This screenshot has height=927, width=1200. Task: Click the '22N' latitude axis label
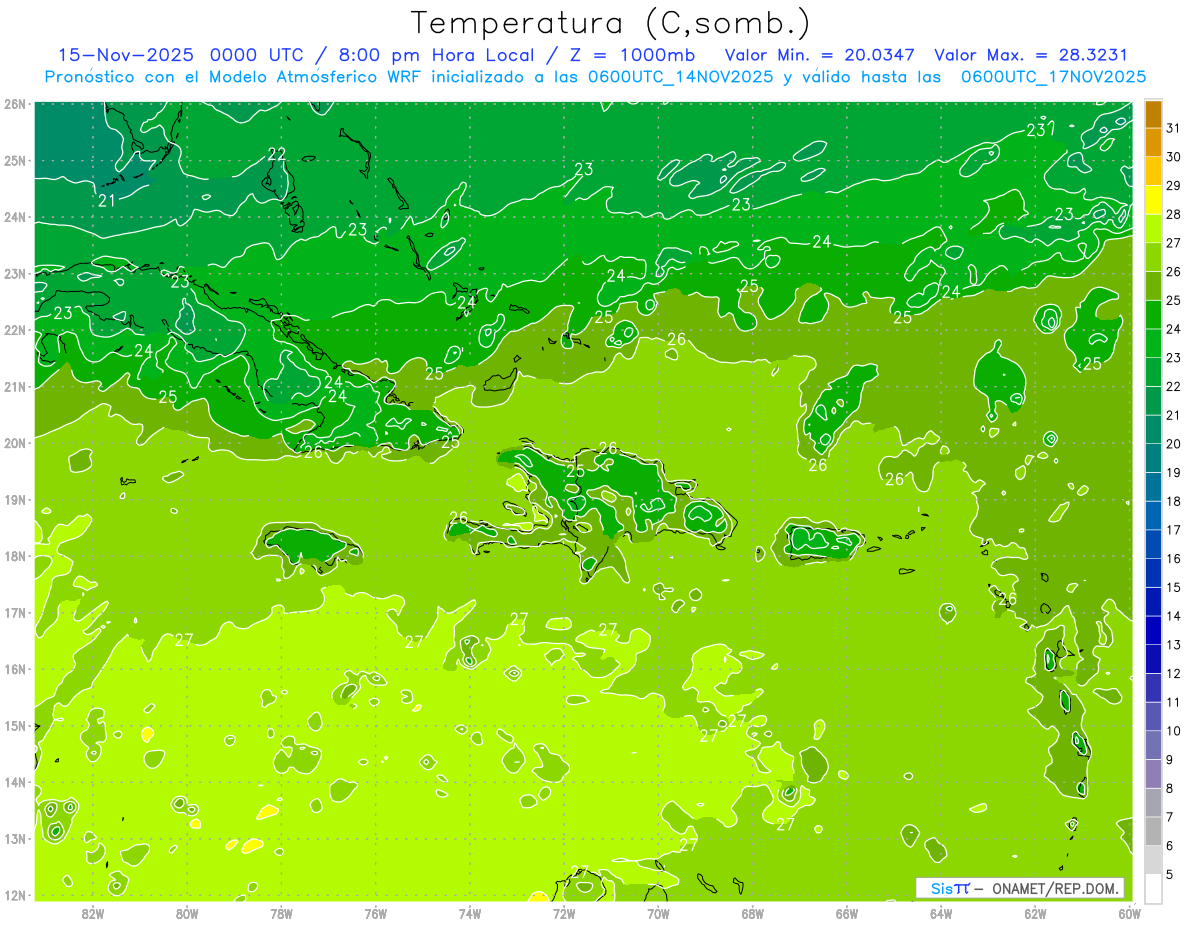pyautogui.click(x=15, y=330)
